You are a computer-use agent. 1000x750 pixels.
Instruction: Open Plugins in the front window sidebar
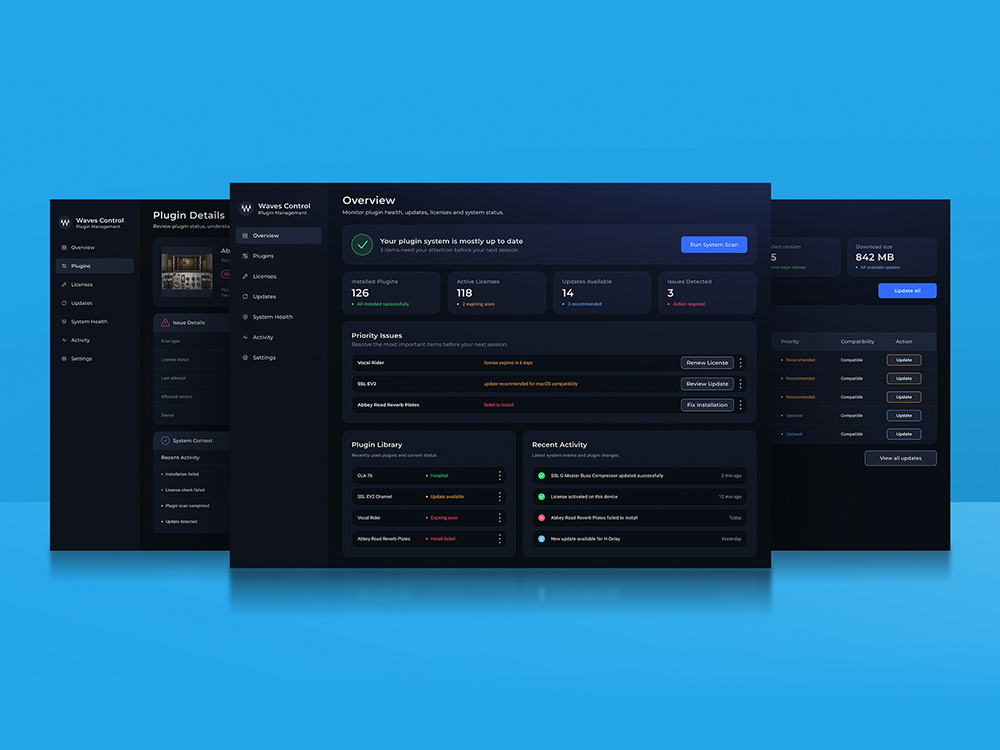[x=278, y=256]
